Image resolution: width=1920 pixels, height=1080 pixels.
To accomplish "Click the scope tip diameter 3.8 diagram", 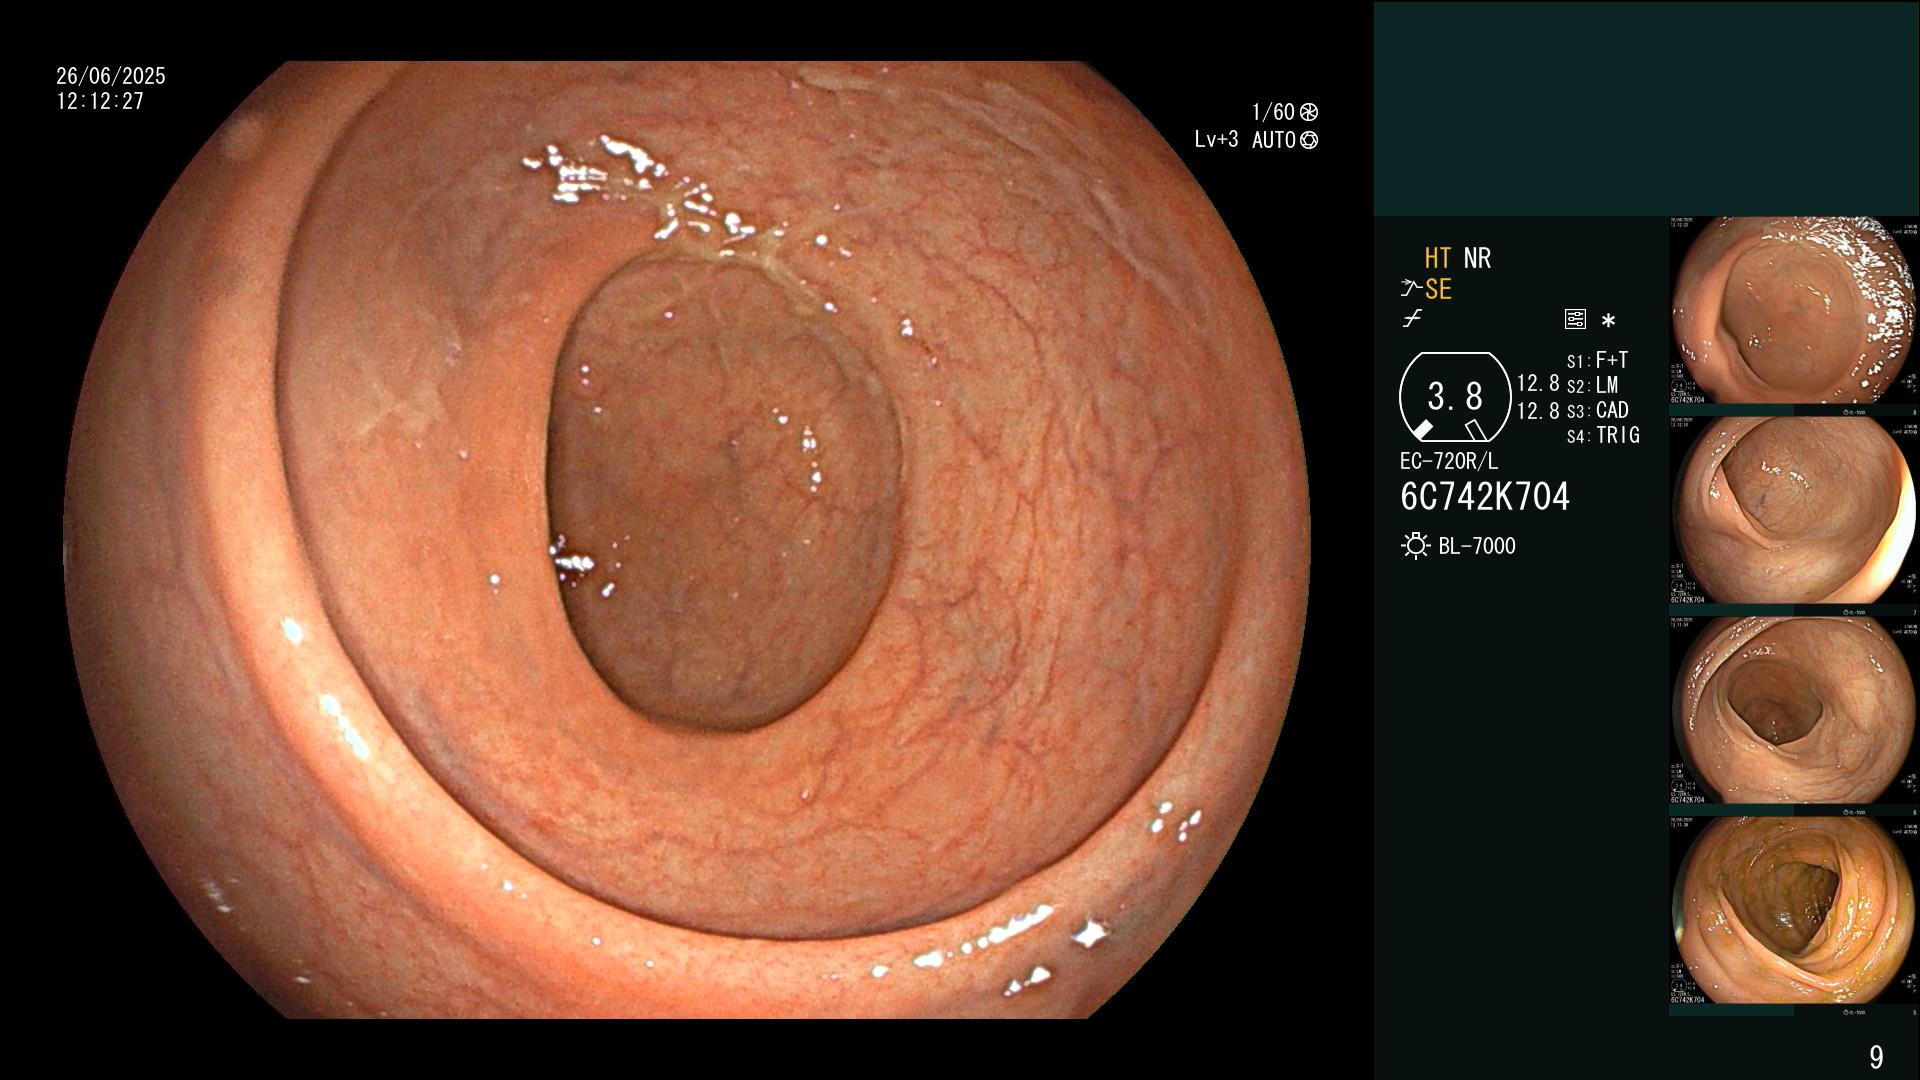I will click(1454, 397).
